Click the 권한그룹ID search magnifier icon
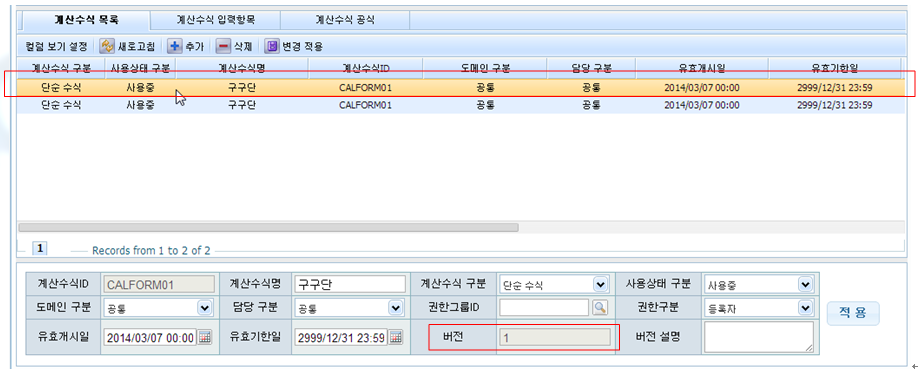 pyautogui.click(x=600, y=307)
